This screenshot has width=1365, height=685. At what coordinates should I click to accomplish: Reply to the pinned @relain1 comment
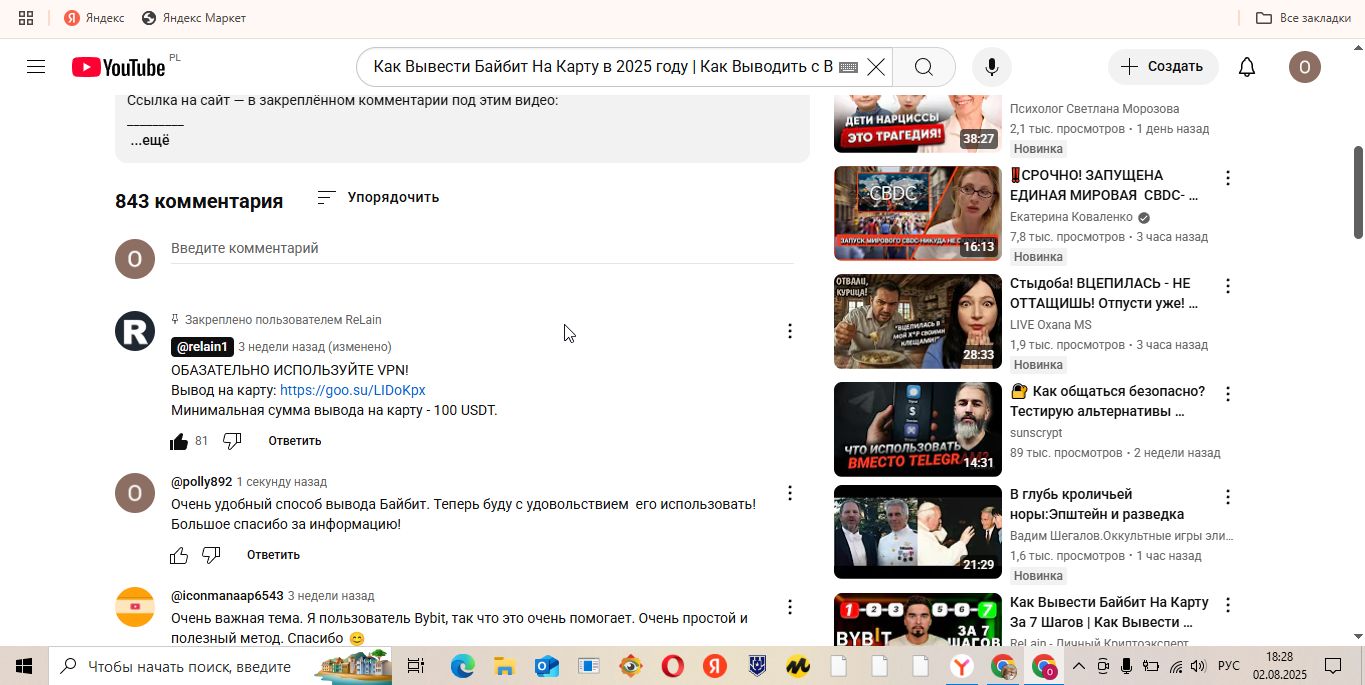pyautogui.click(x=295, y=441)
